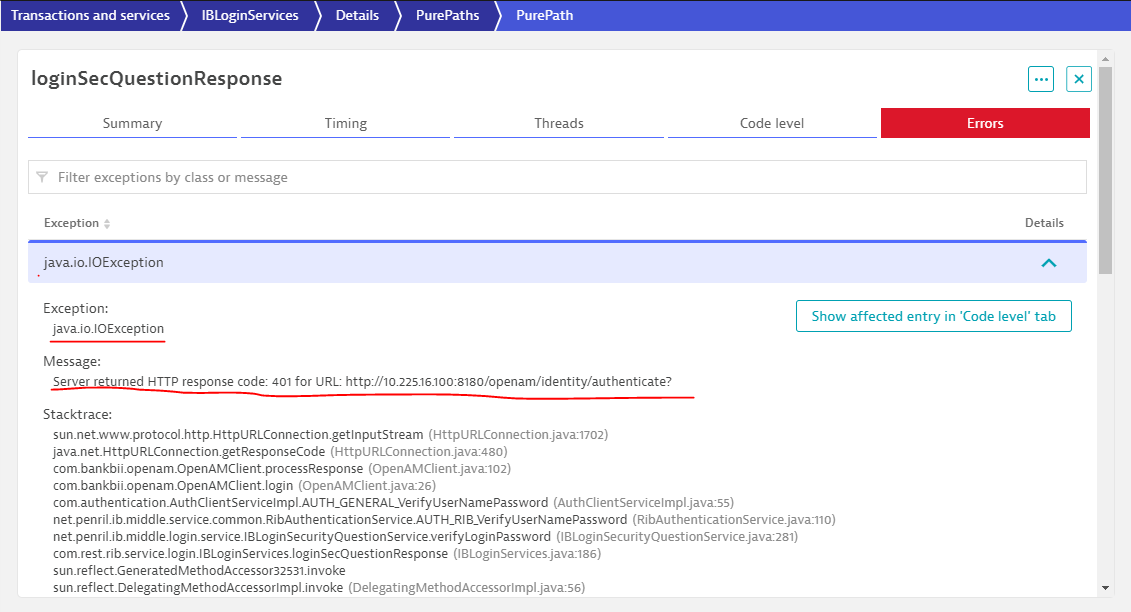Open the Threads tab

pos(558,123)
